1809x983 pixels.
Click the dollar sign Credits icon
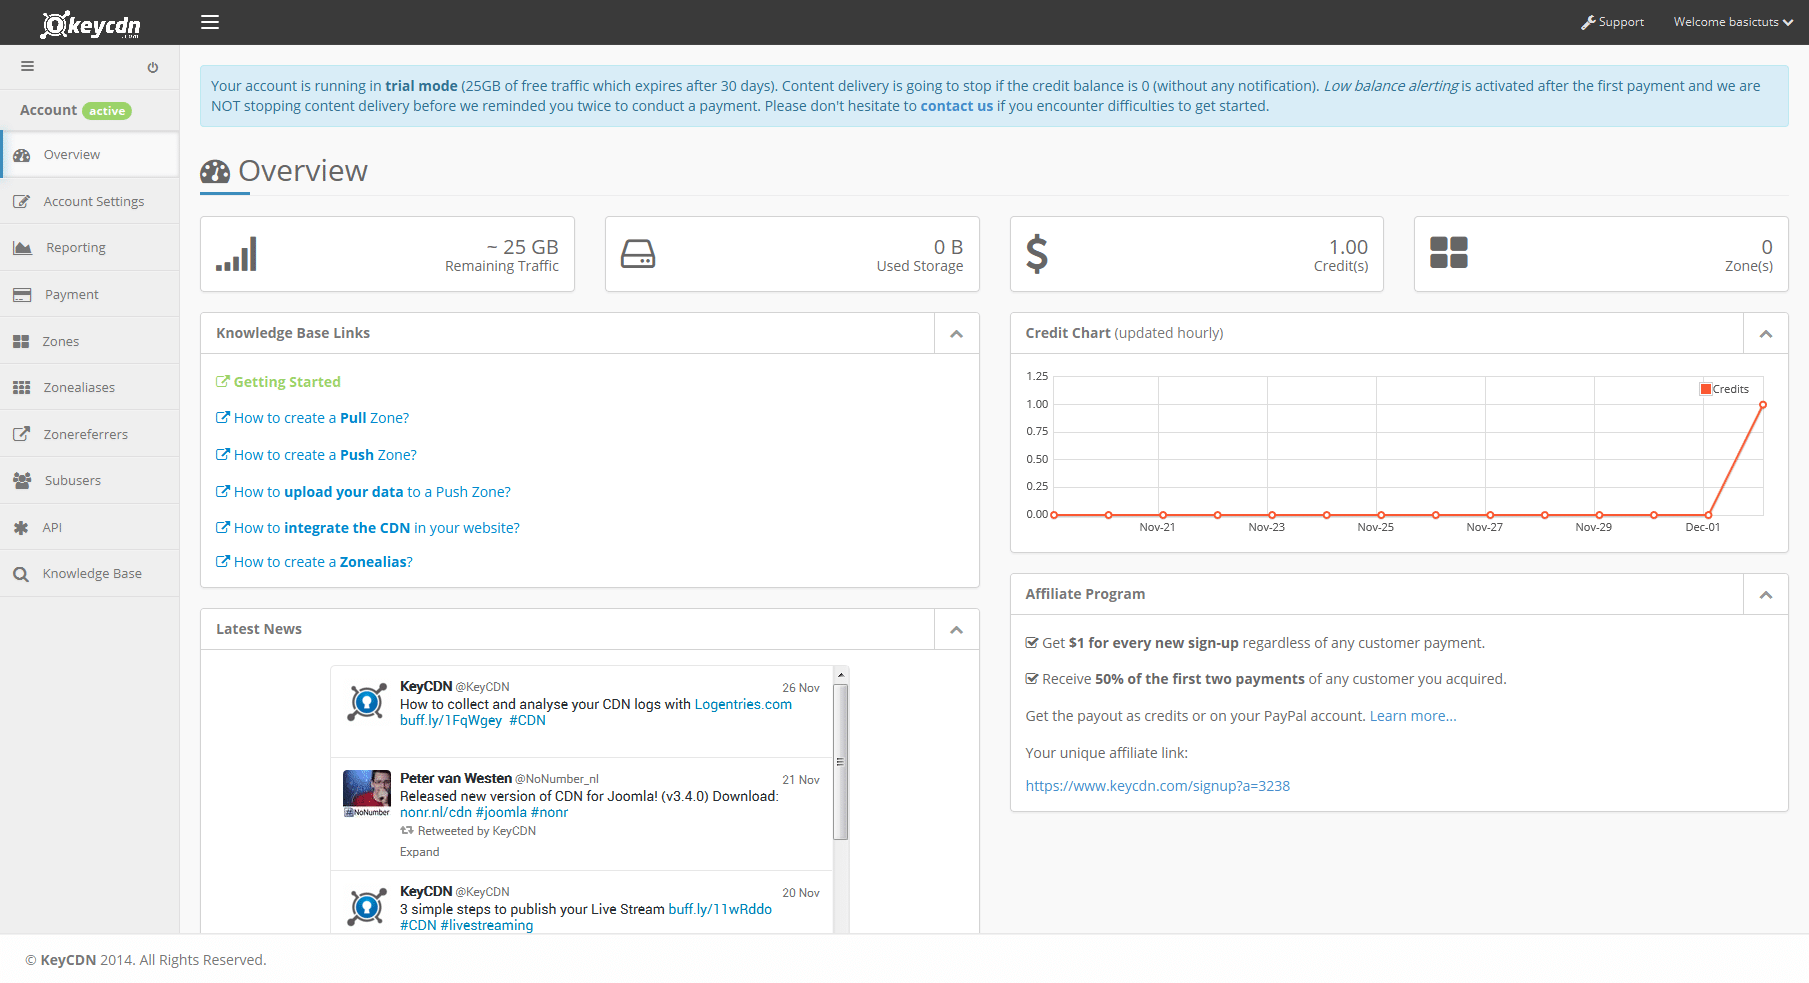(1037, 254)
